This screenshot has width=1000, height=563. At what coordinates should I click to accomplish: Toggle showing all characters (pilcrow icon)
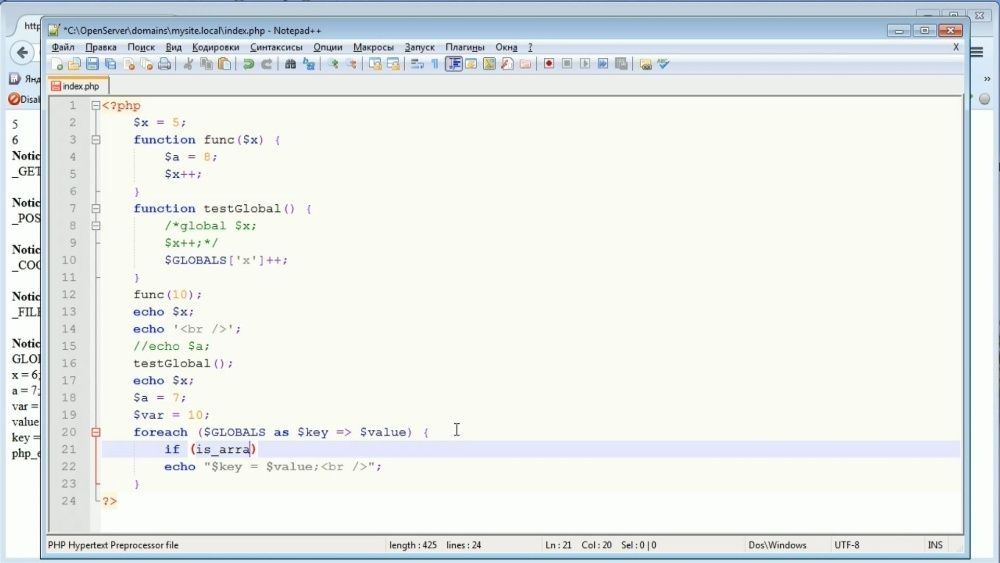click(435, 64)
